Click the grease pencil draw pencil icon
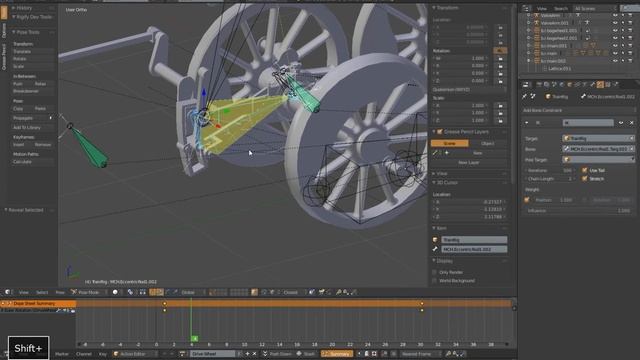This screenshot has height=360, width=640. click(435, 153)
